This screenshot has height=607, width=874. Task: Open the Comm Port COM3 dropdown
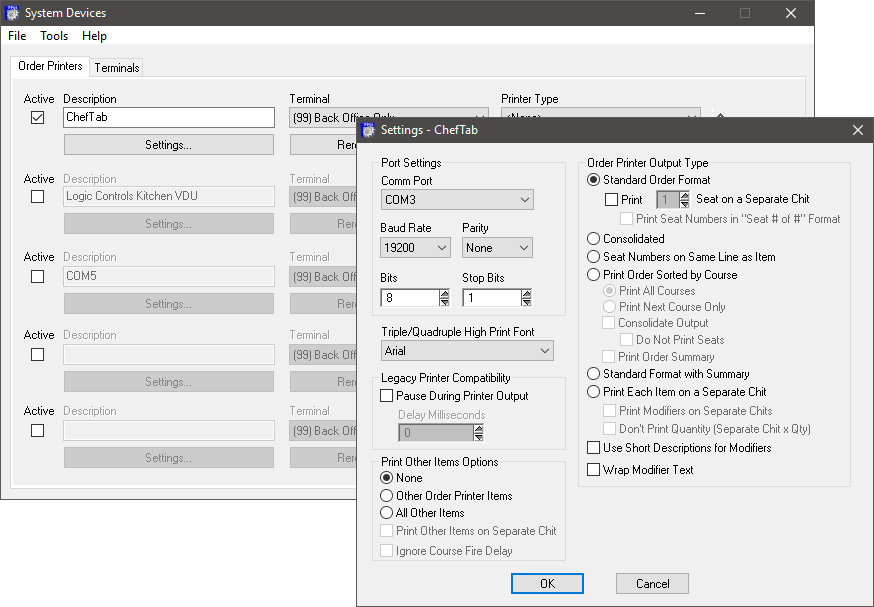point(457,200)
